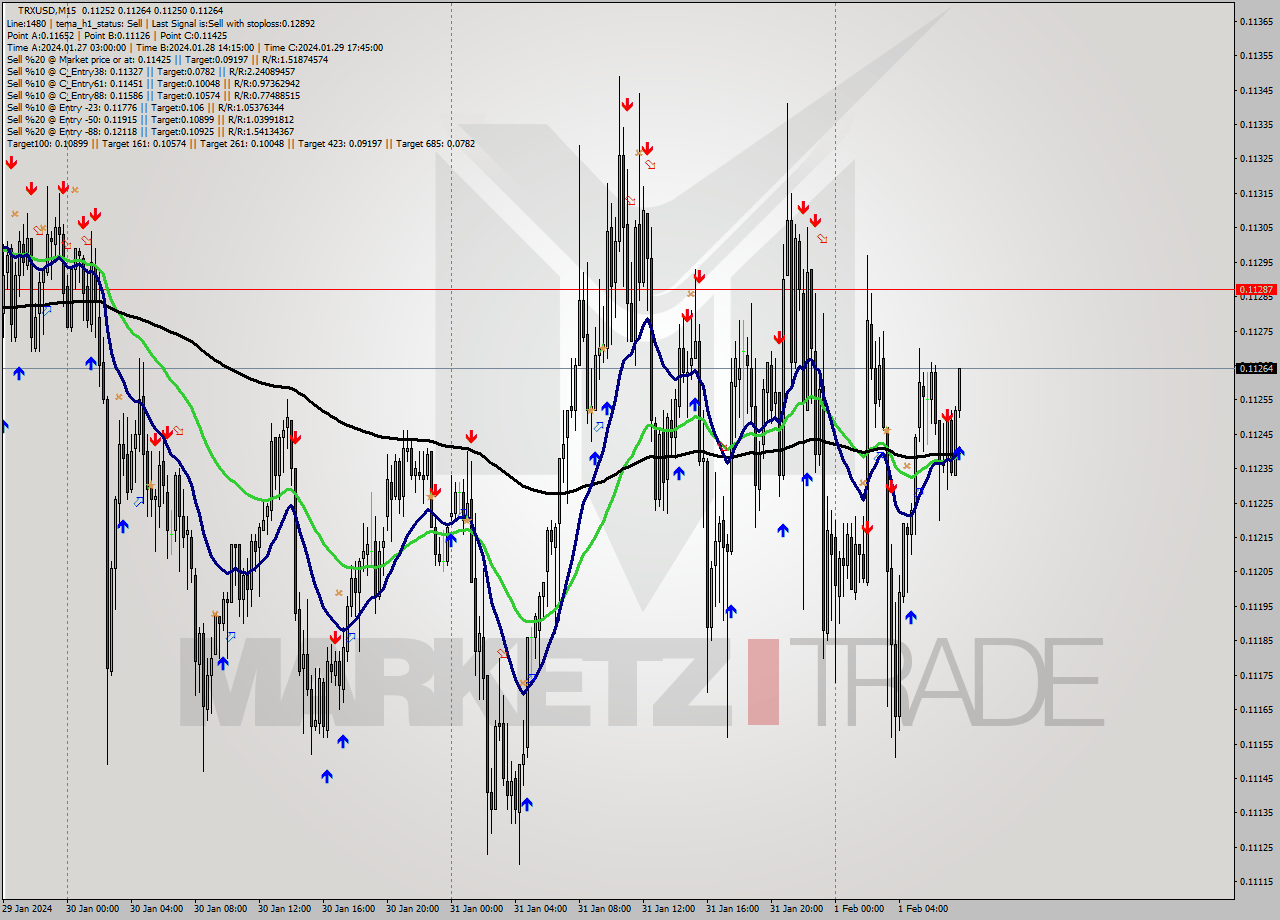This screenshot has width=1280, height=920.
Task: Click the '1 Feb 04:00' time label
Action: point(923,909)
